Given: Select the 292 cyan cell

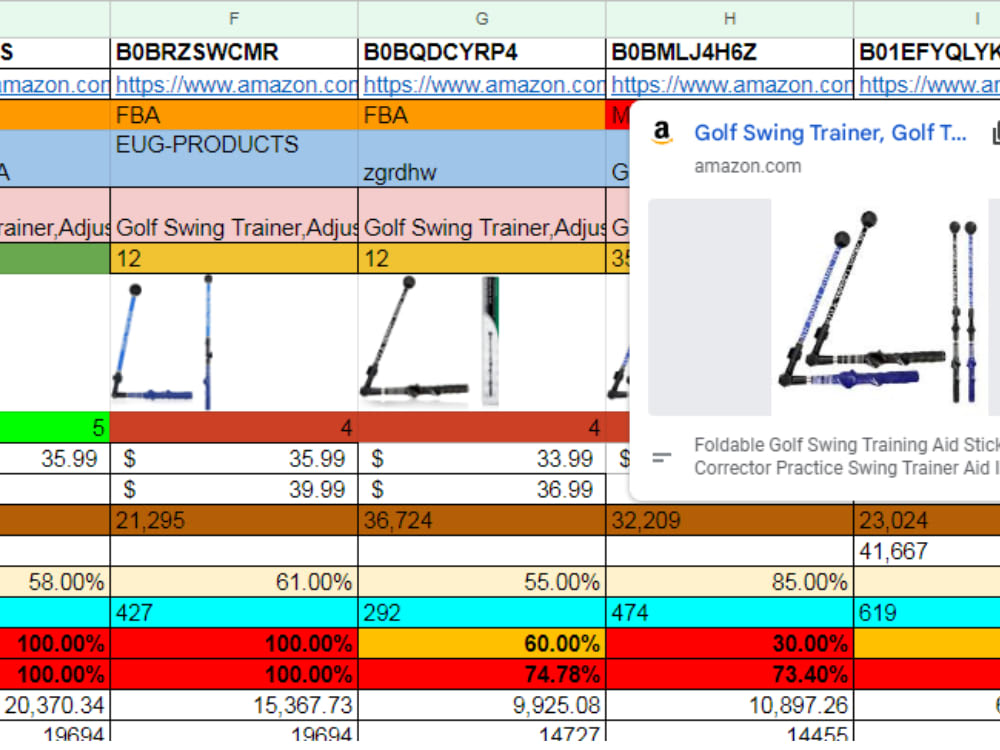Looking at the screenshot, I should point(482,613).
